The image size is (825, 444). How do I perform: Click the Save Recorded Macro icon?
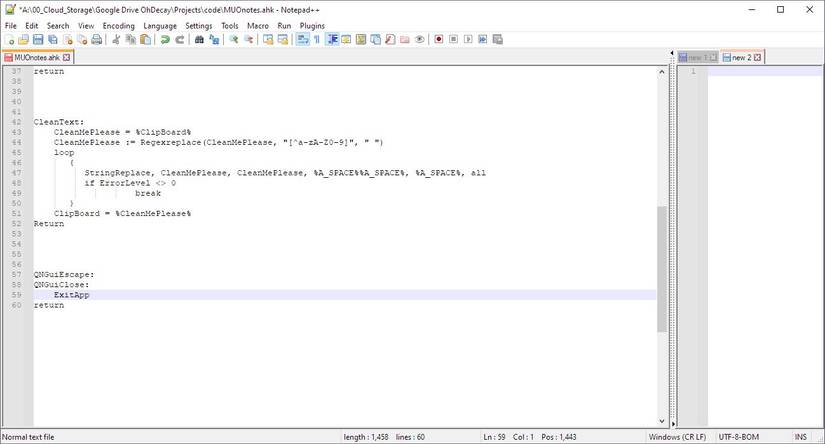tap(498, 39)
